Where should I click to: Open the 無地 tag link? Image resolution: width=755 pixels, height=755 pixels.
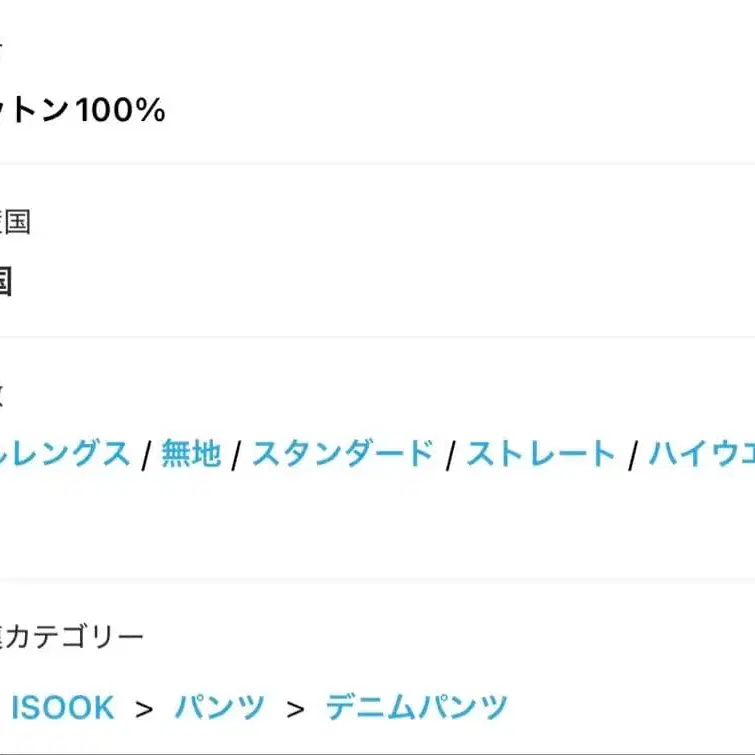coord(190,455)
